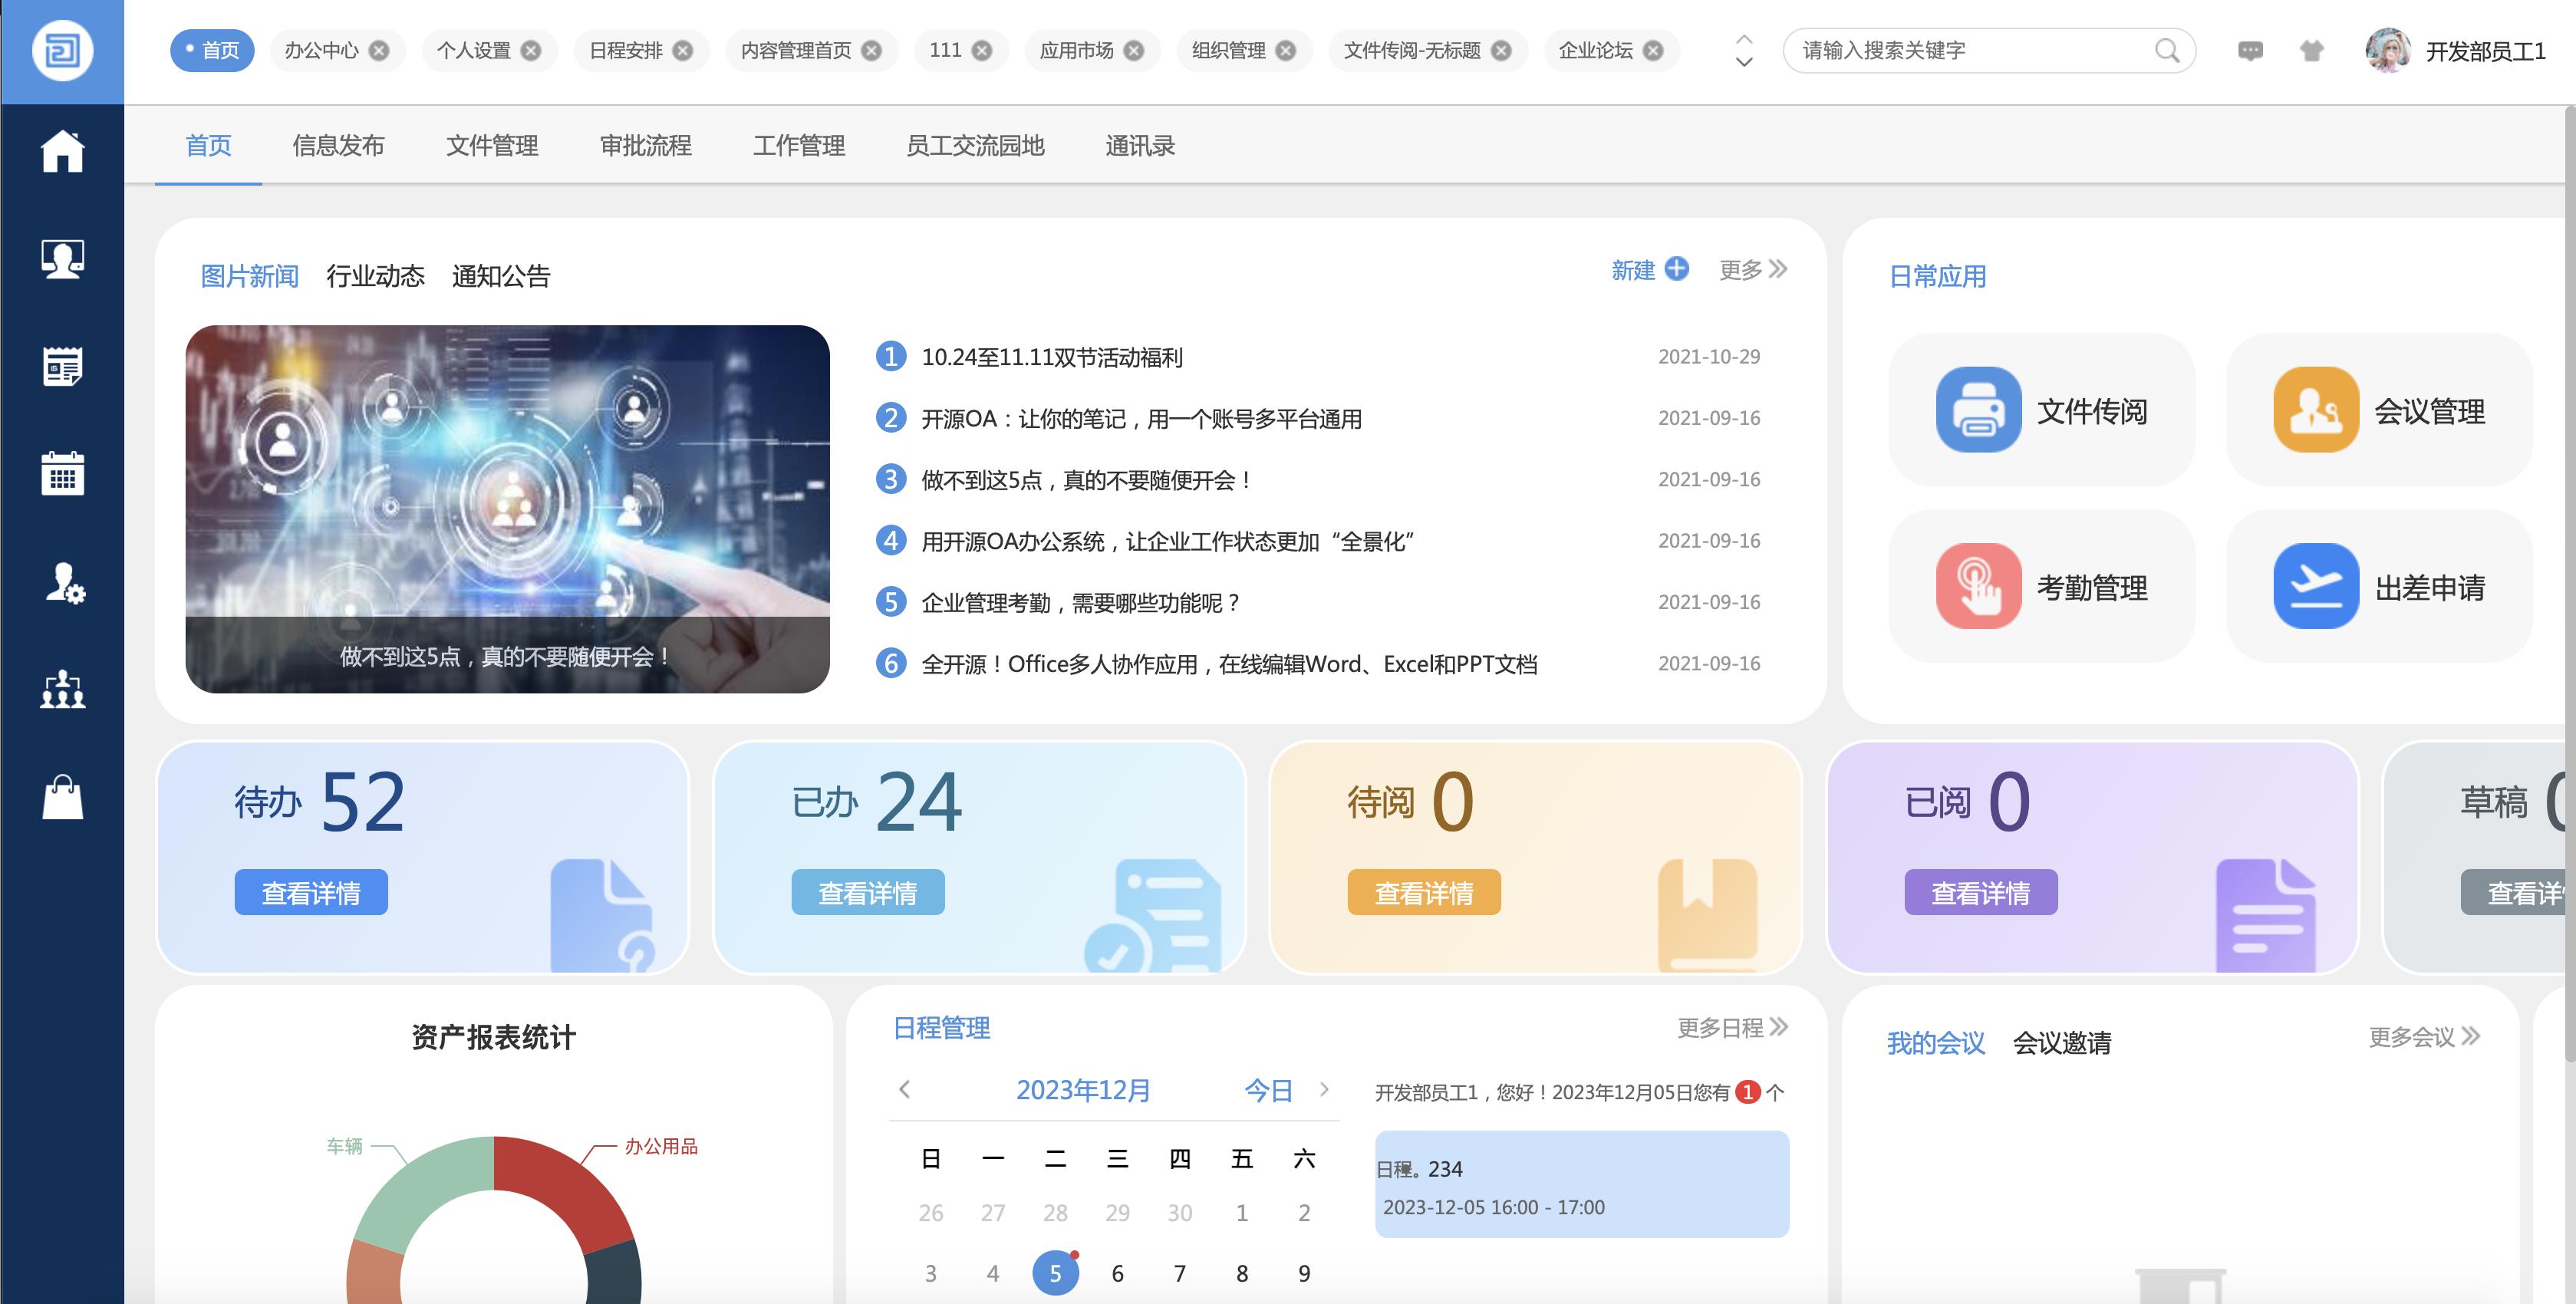The height and width of the screenshot is (1304, 2576).
Task: Click the OA logo icon at top of sidebar
Action: click(x=62, y=50)
